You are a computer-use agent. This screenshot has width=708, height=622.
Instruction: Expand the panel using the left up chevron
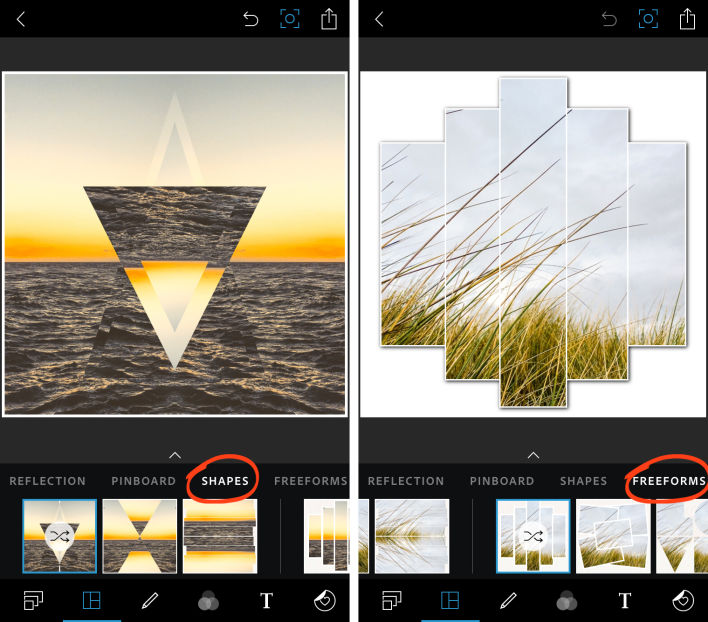click(175, 455)
